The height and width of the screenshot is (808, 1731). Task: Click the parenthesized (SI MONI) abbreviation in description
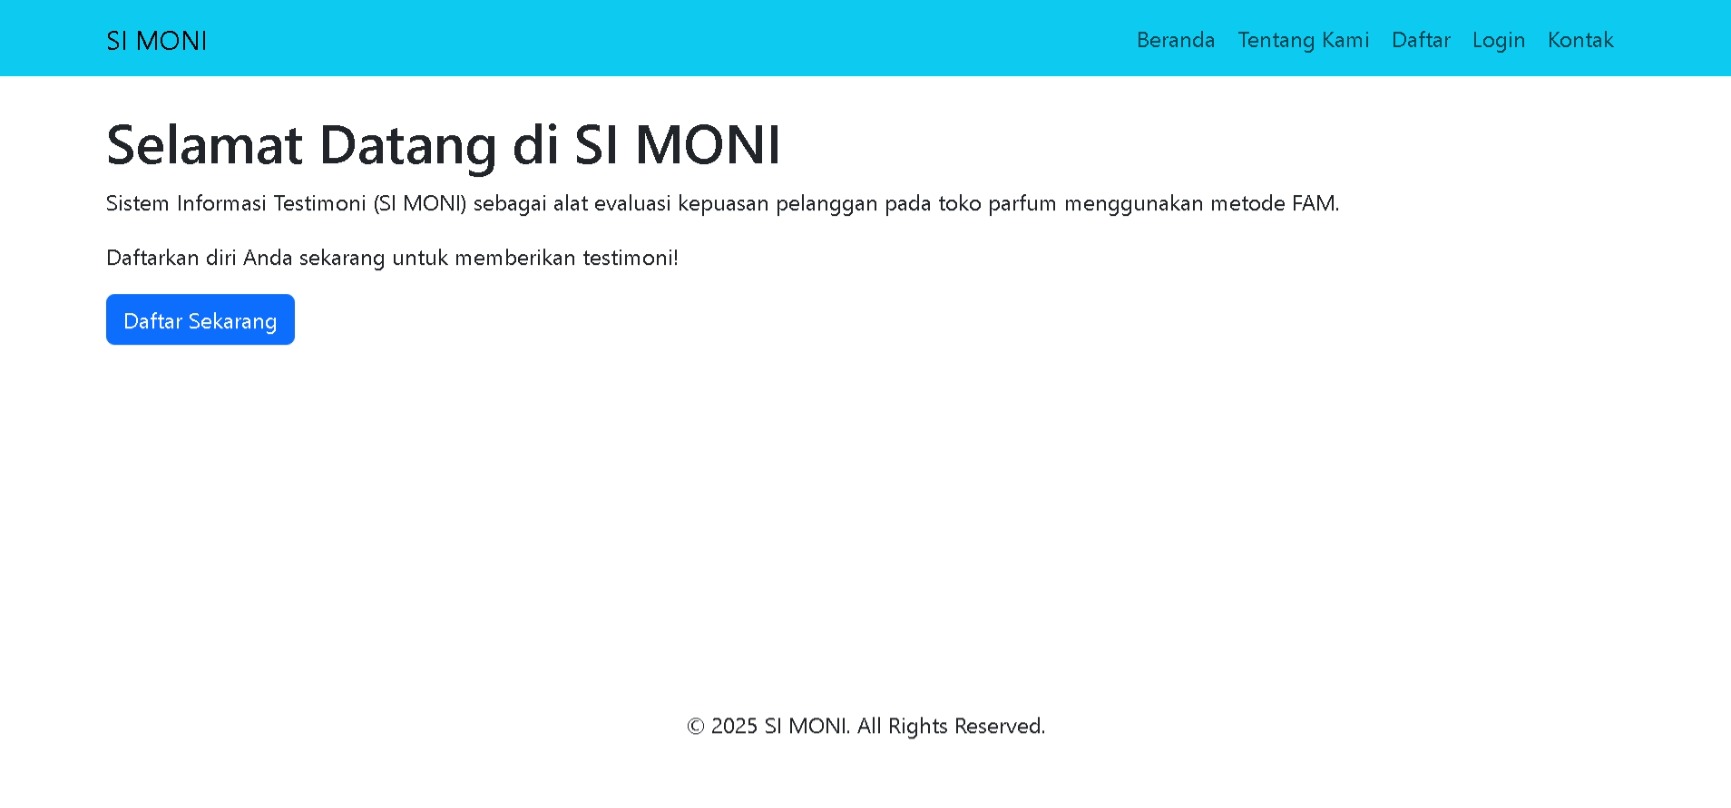pos(419,204)
